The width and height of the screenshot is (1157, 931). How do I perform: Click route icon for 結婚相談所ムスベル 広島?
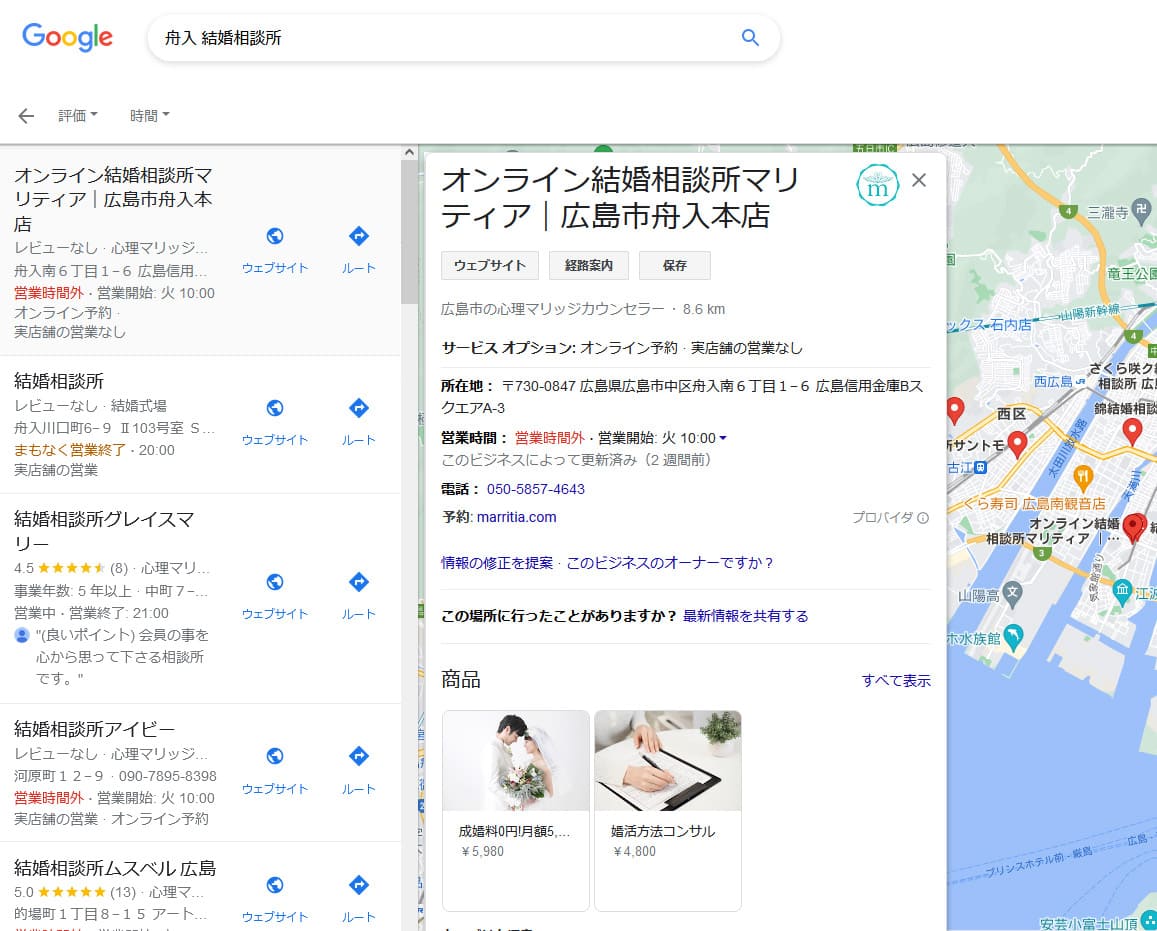(359, 885)
